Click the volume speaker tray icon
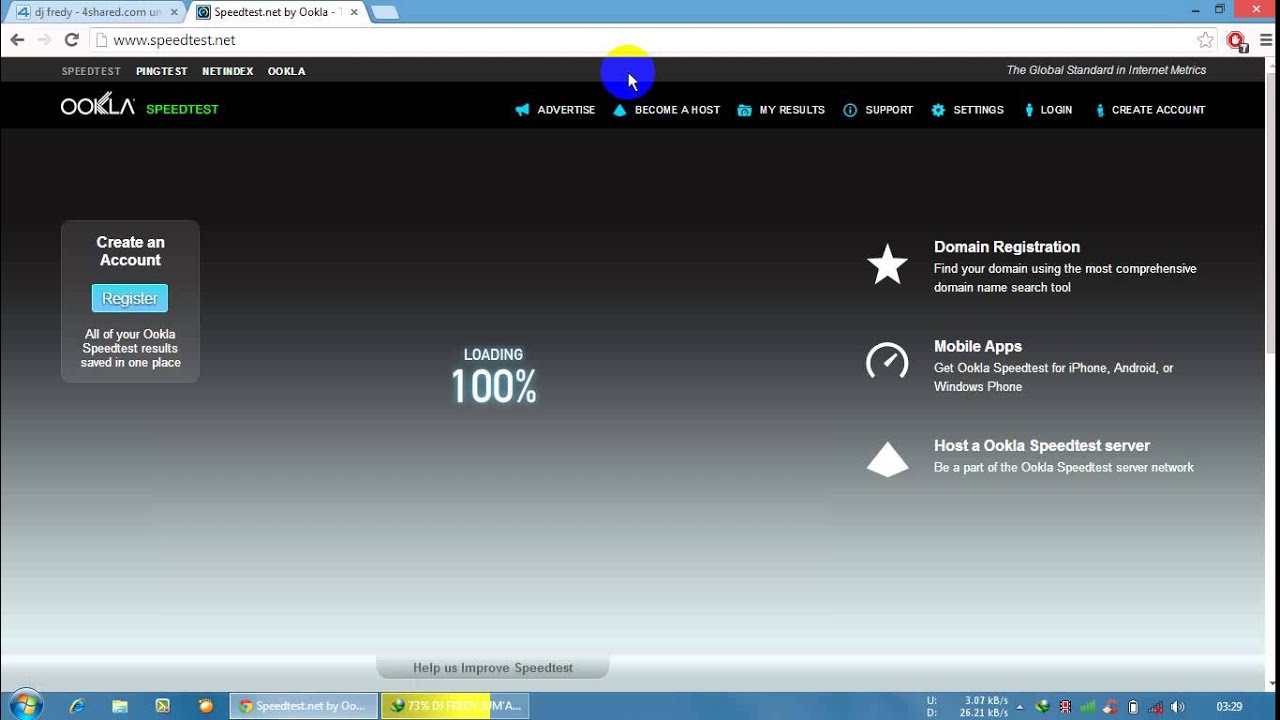1280x720 pixels. 1178,706
